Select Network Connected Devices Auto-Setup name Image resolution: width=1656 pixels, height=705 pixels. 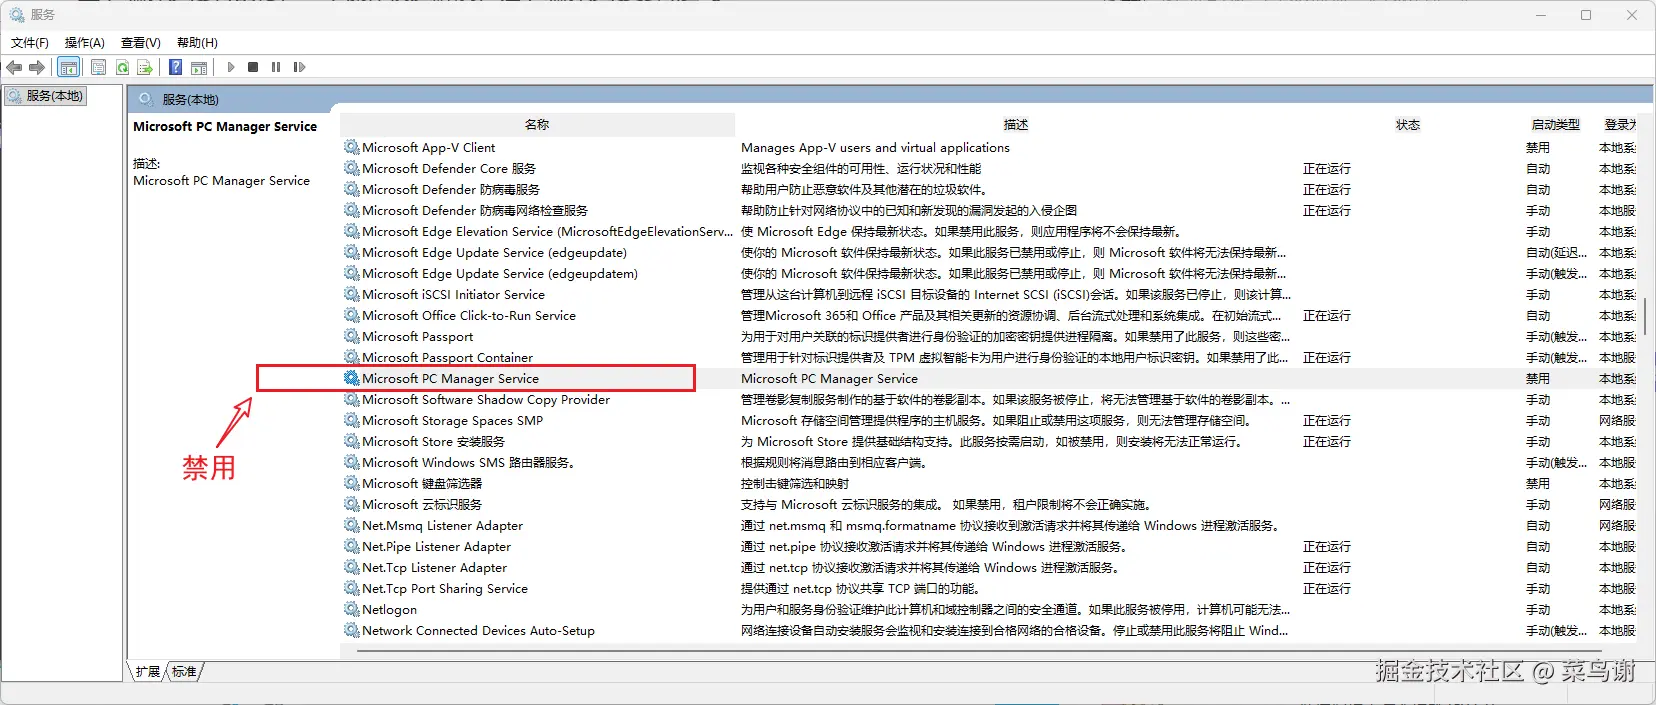tap(479, 630)
